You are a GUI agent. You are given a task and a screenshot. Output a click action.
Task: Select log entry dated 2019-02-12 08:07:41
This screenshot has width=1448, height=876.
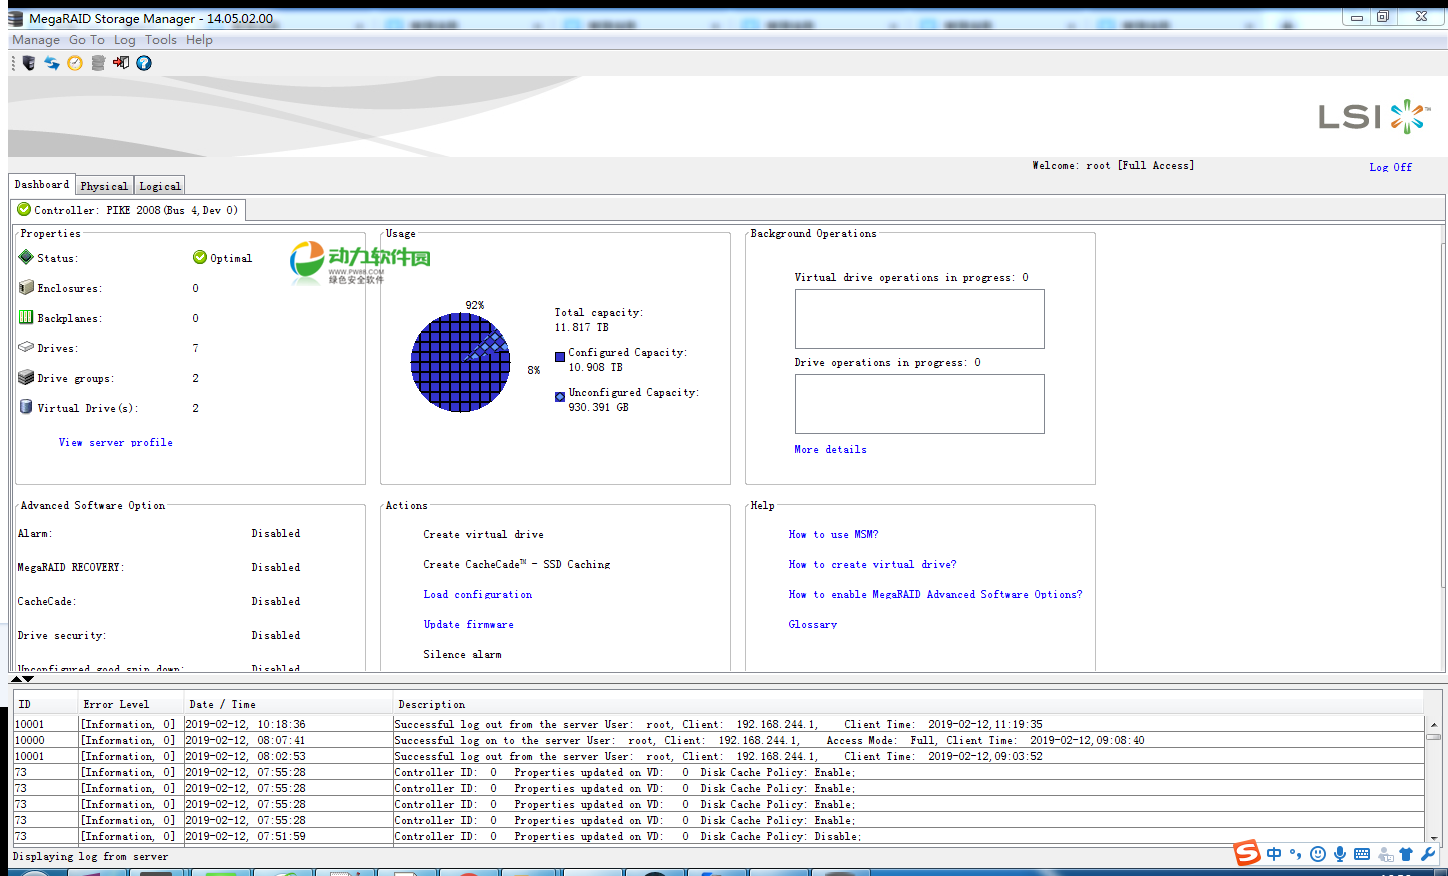click(719, 740)
